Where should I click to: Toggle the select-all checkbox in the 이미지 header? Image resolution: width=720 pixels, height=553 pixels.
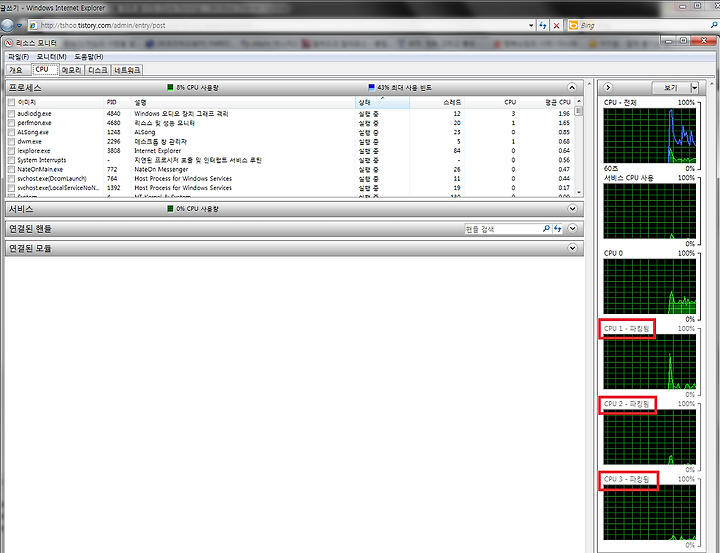click(11, 102)
